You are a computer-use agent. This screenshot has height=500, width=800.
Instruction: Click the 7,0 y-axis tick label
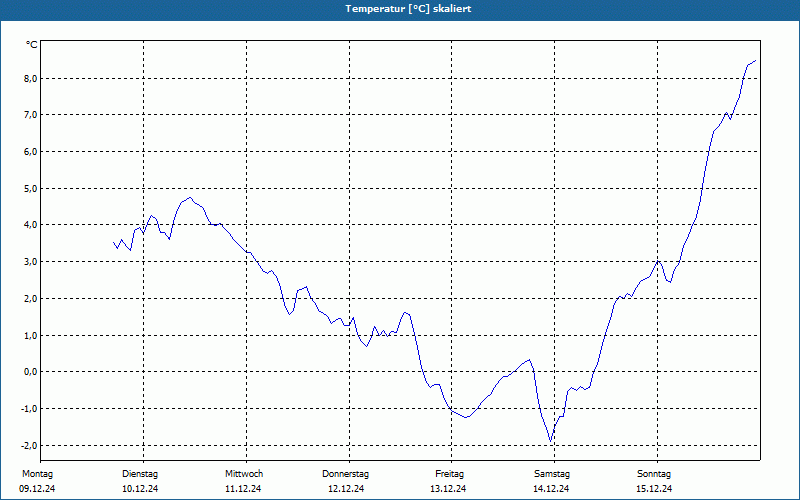coord(30,115)
